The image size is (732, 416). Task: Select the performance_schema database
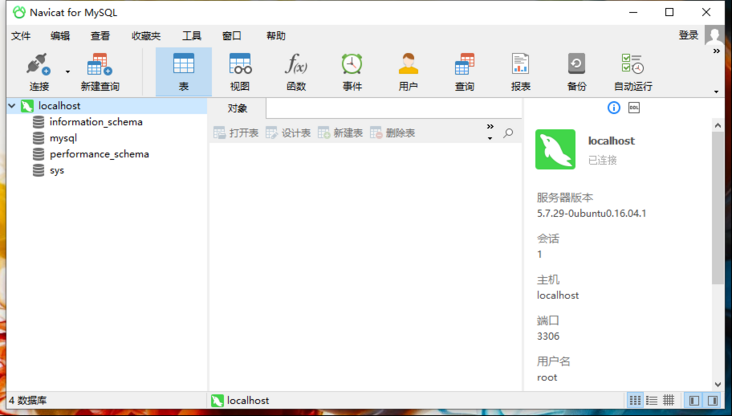[x=99, y=154]
